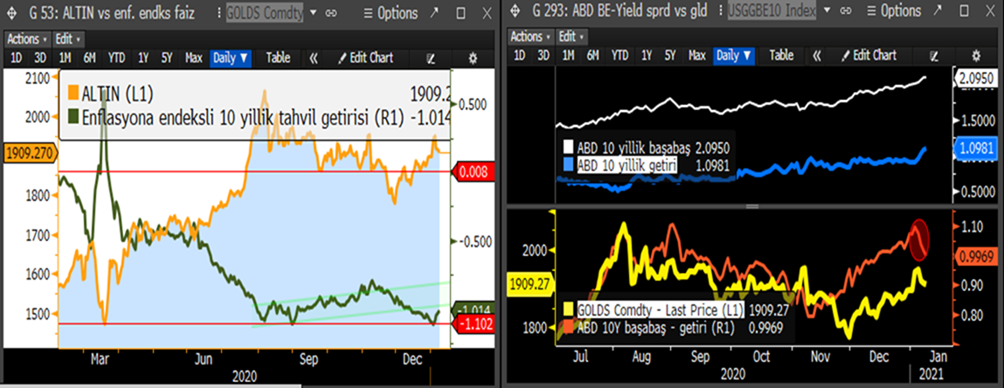Click orange 1909.270 price axis label
Screen dimensions: 1004x388
30,154
